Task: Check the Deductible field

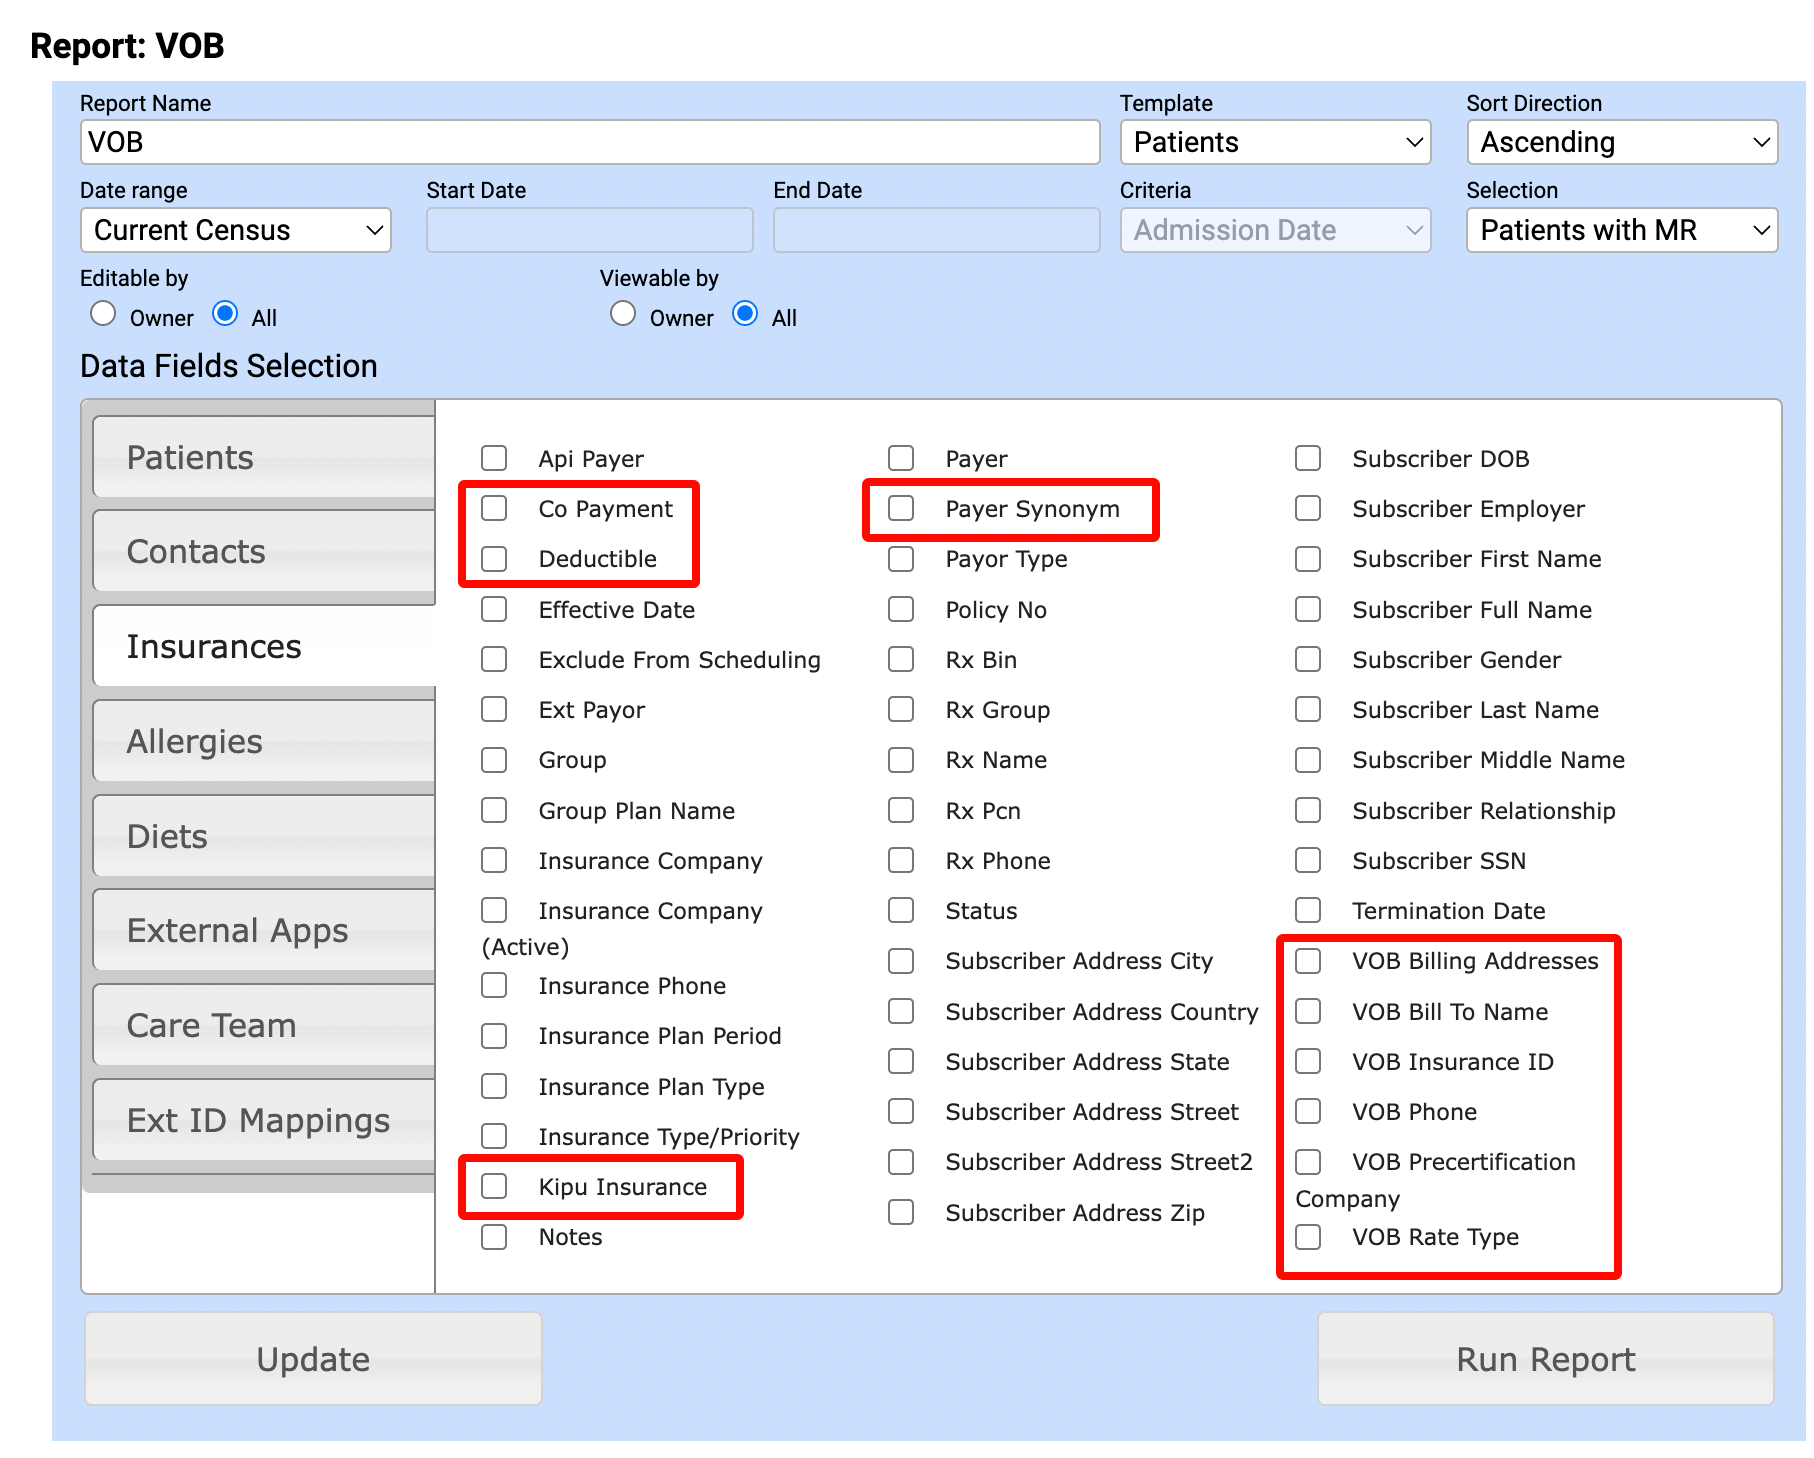Action: tap(494, 559)
